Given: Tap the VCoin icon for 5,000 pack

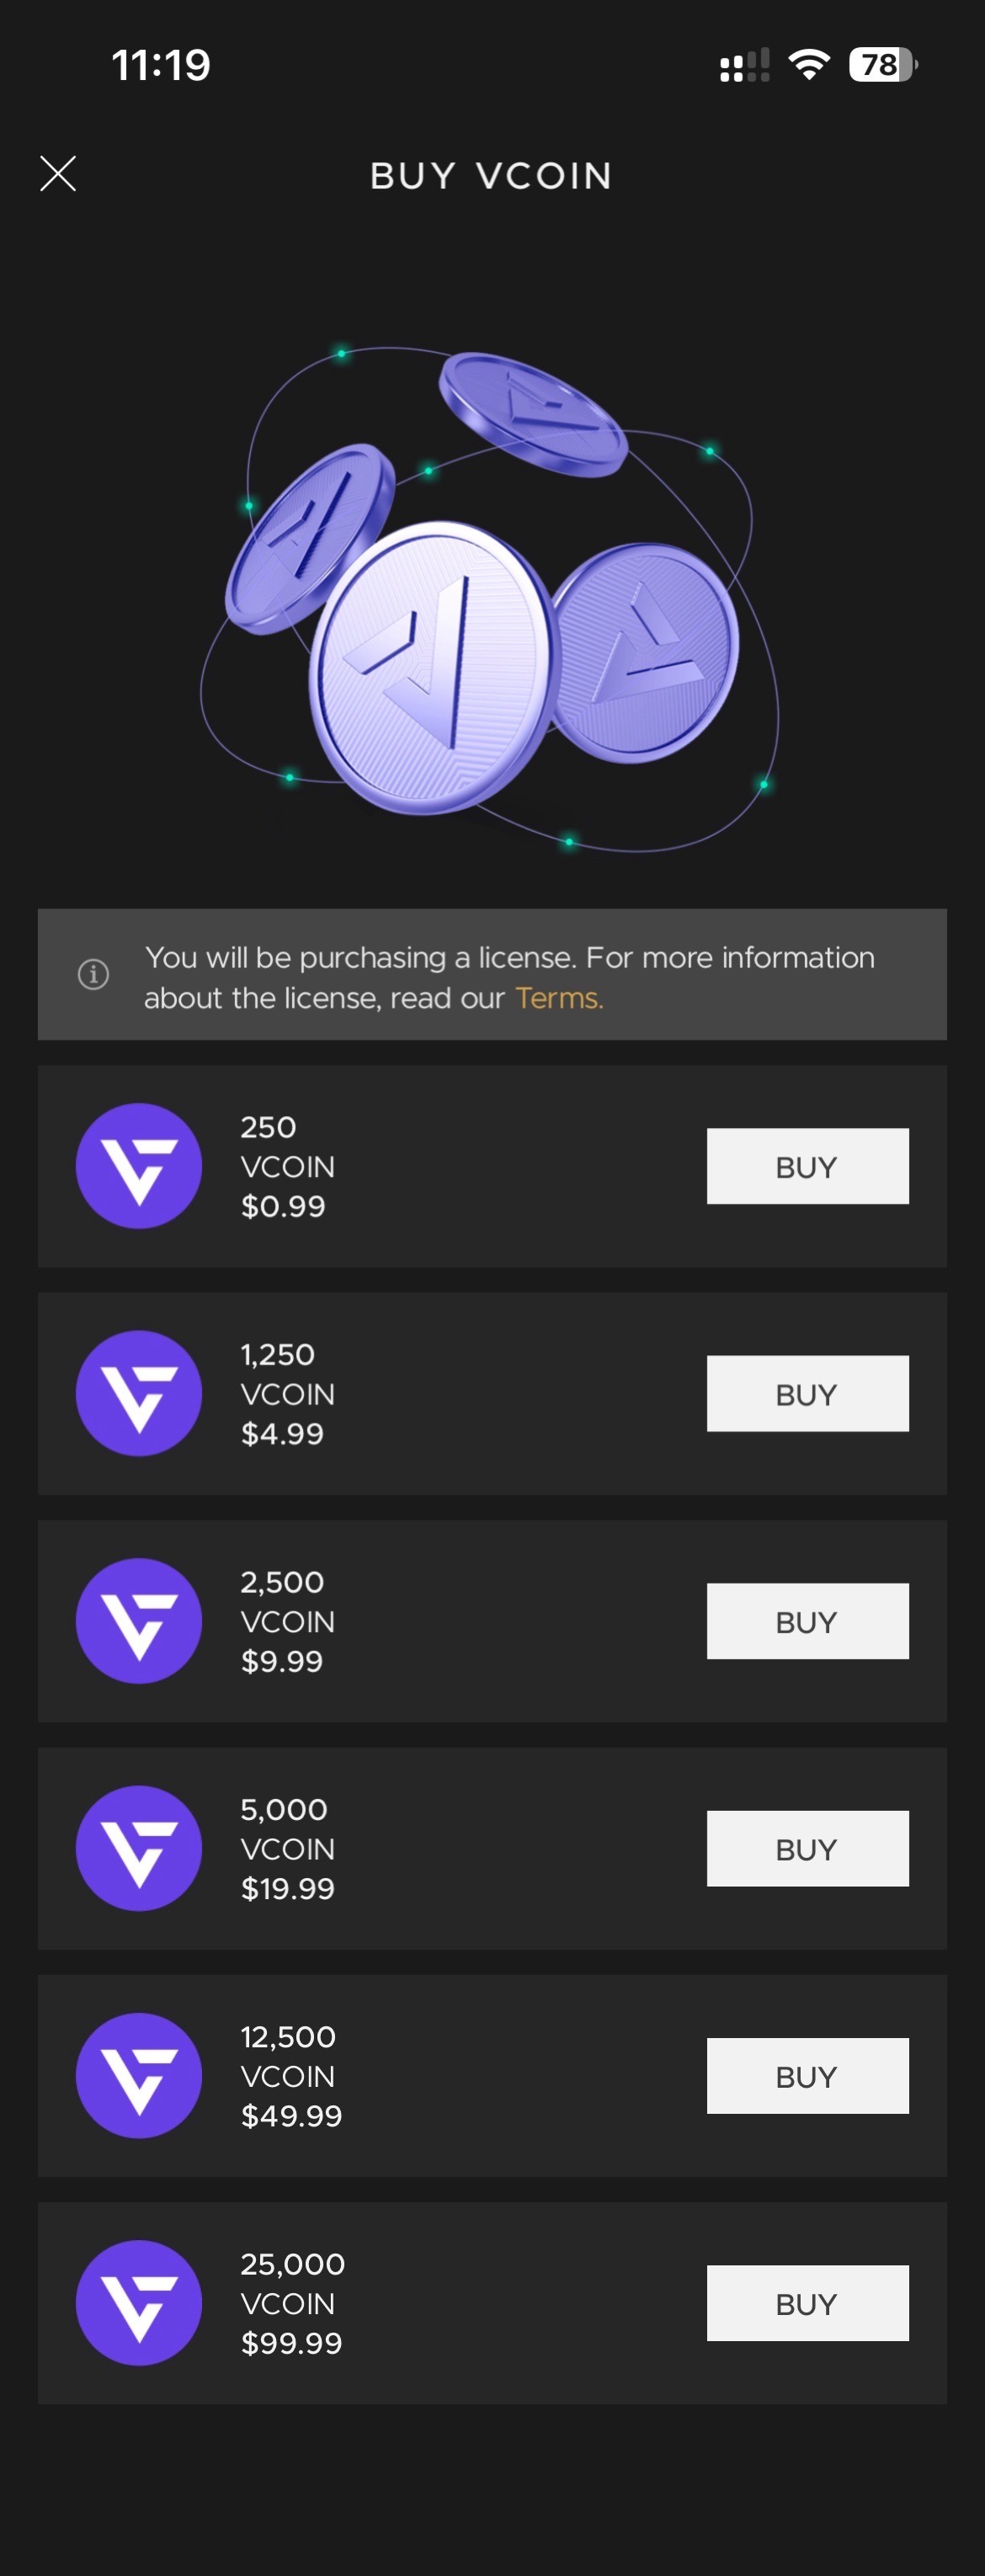Looking at the screenshot, I should 139,1848.
